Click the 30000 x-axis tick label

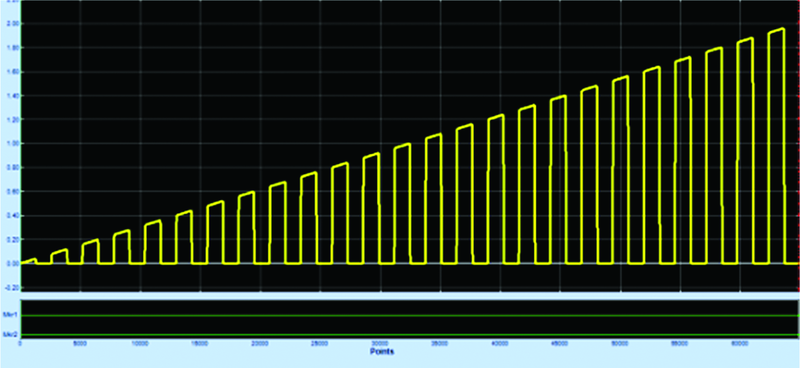[x=380, y=344]
